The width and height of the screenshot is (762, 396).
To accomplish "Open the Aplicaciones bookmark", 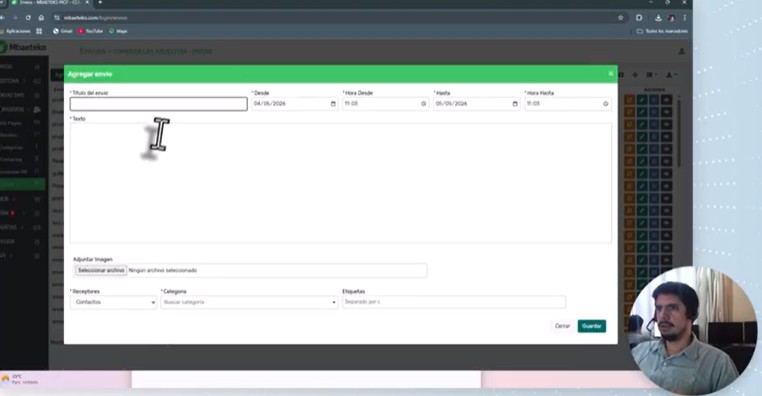I will click(16, 31).
